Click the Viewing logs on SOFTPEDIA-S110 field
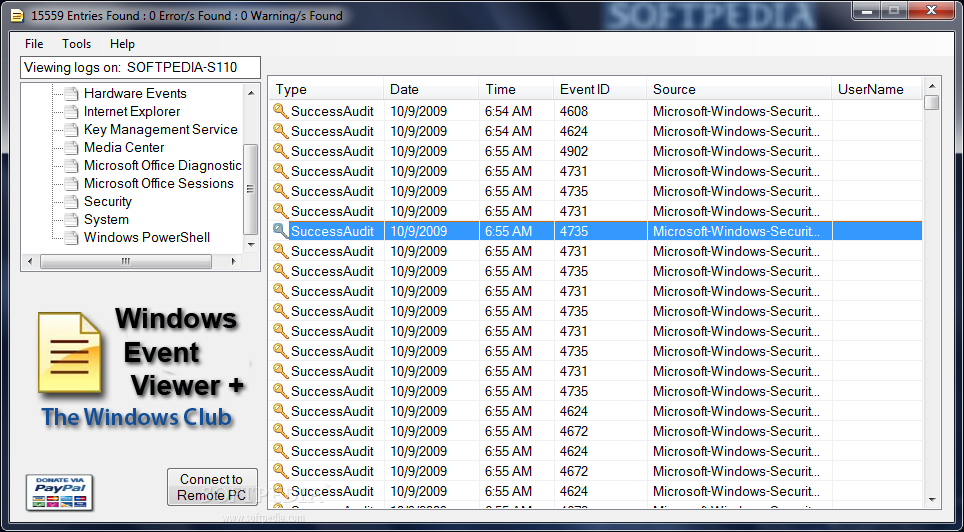The width and height of the screenshot is (964, 532). (140, 67)
